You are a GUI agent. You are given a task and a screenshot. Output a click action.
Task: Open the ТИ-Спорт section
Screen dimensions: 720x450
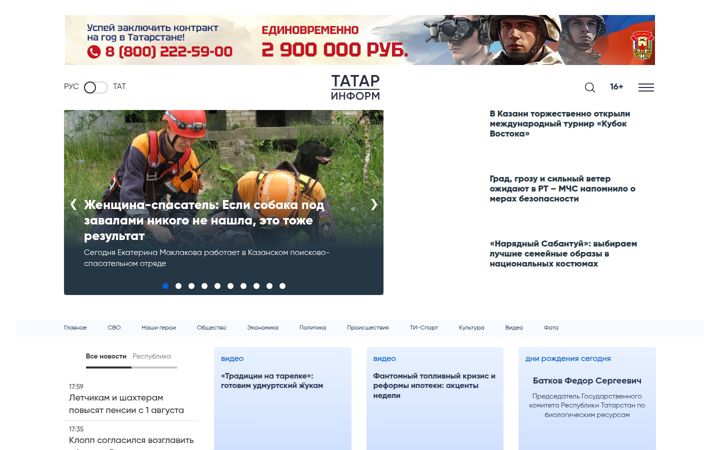coord(424,327)
